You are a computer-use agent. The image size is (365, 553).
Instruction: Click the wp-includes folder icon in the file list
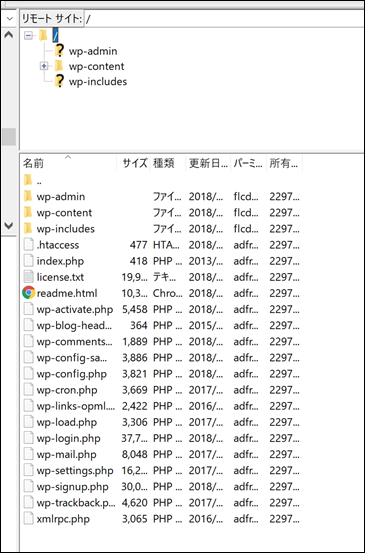point(28,229)
